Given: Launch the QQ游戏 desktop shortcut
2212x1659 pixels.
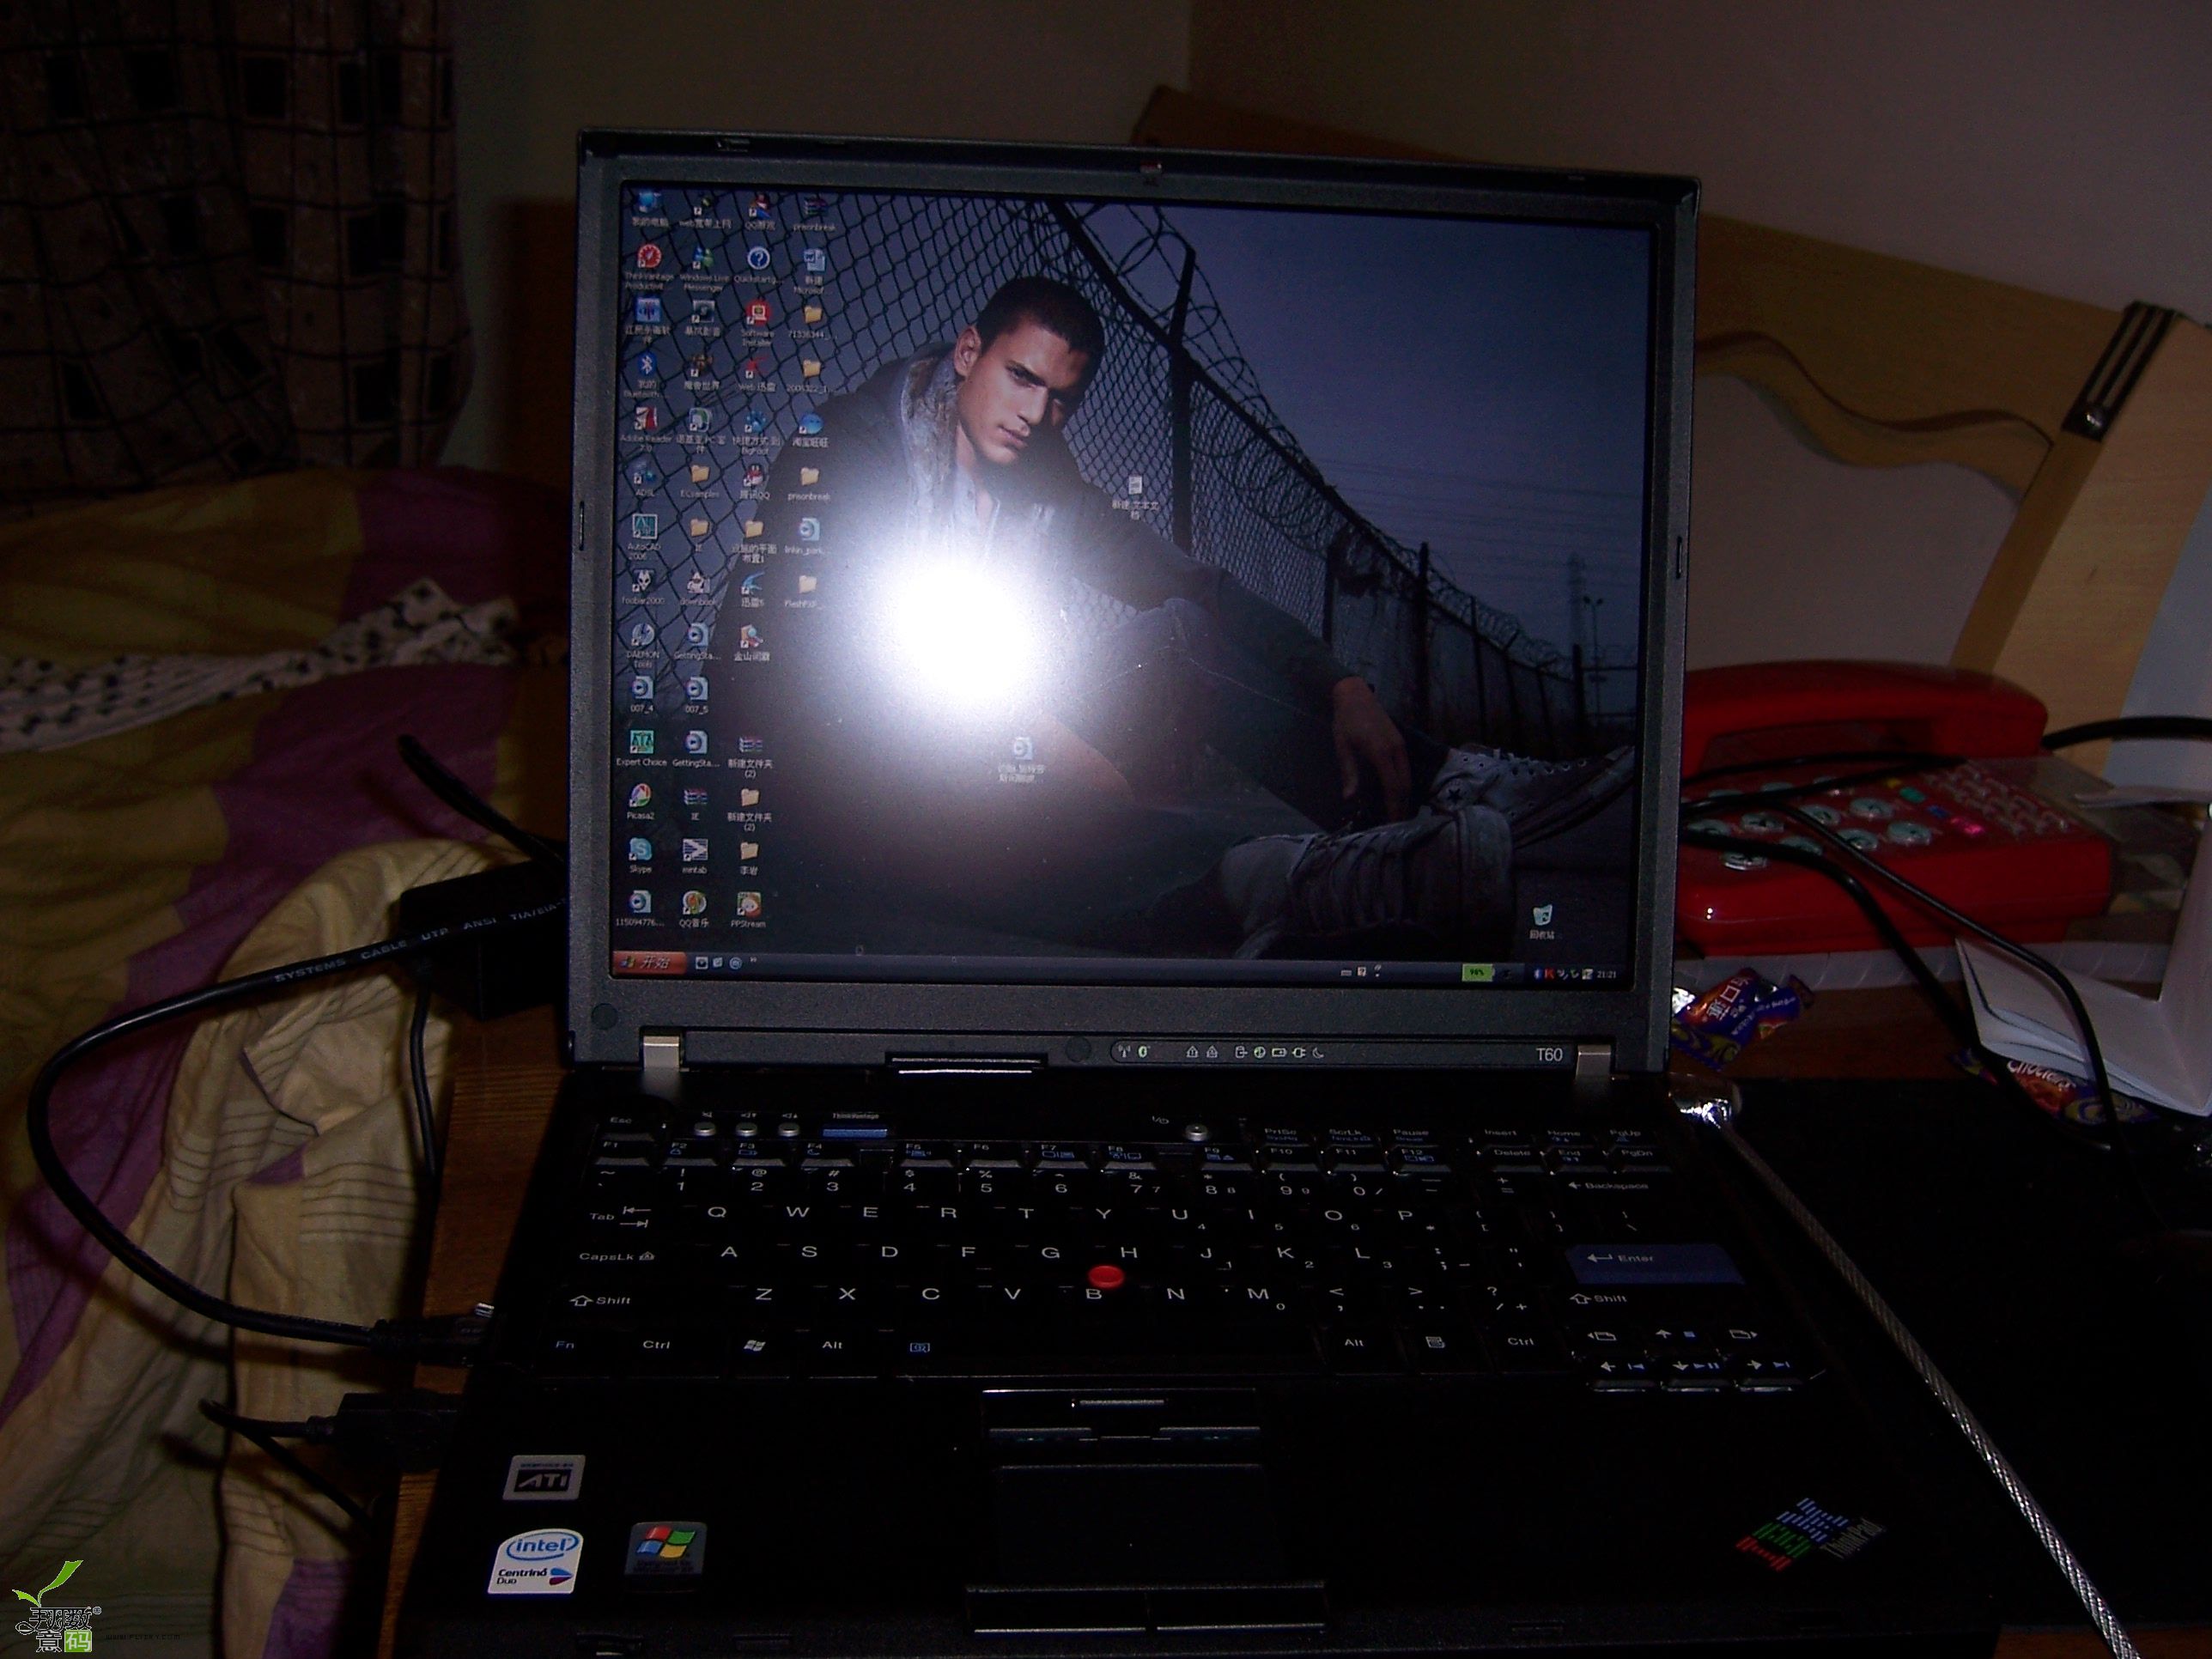Looking at the screenshot, I should (759, 210).
